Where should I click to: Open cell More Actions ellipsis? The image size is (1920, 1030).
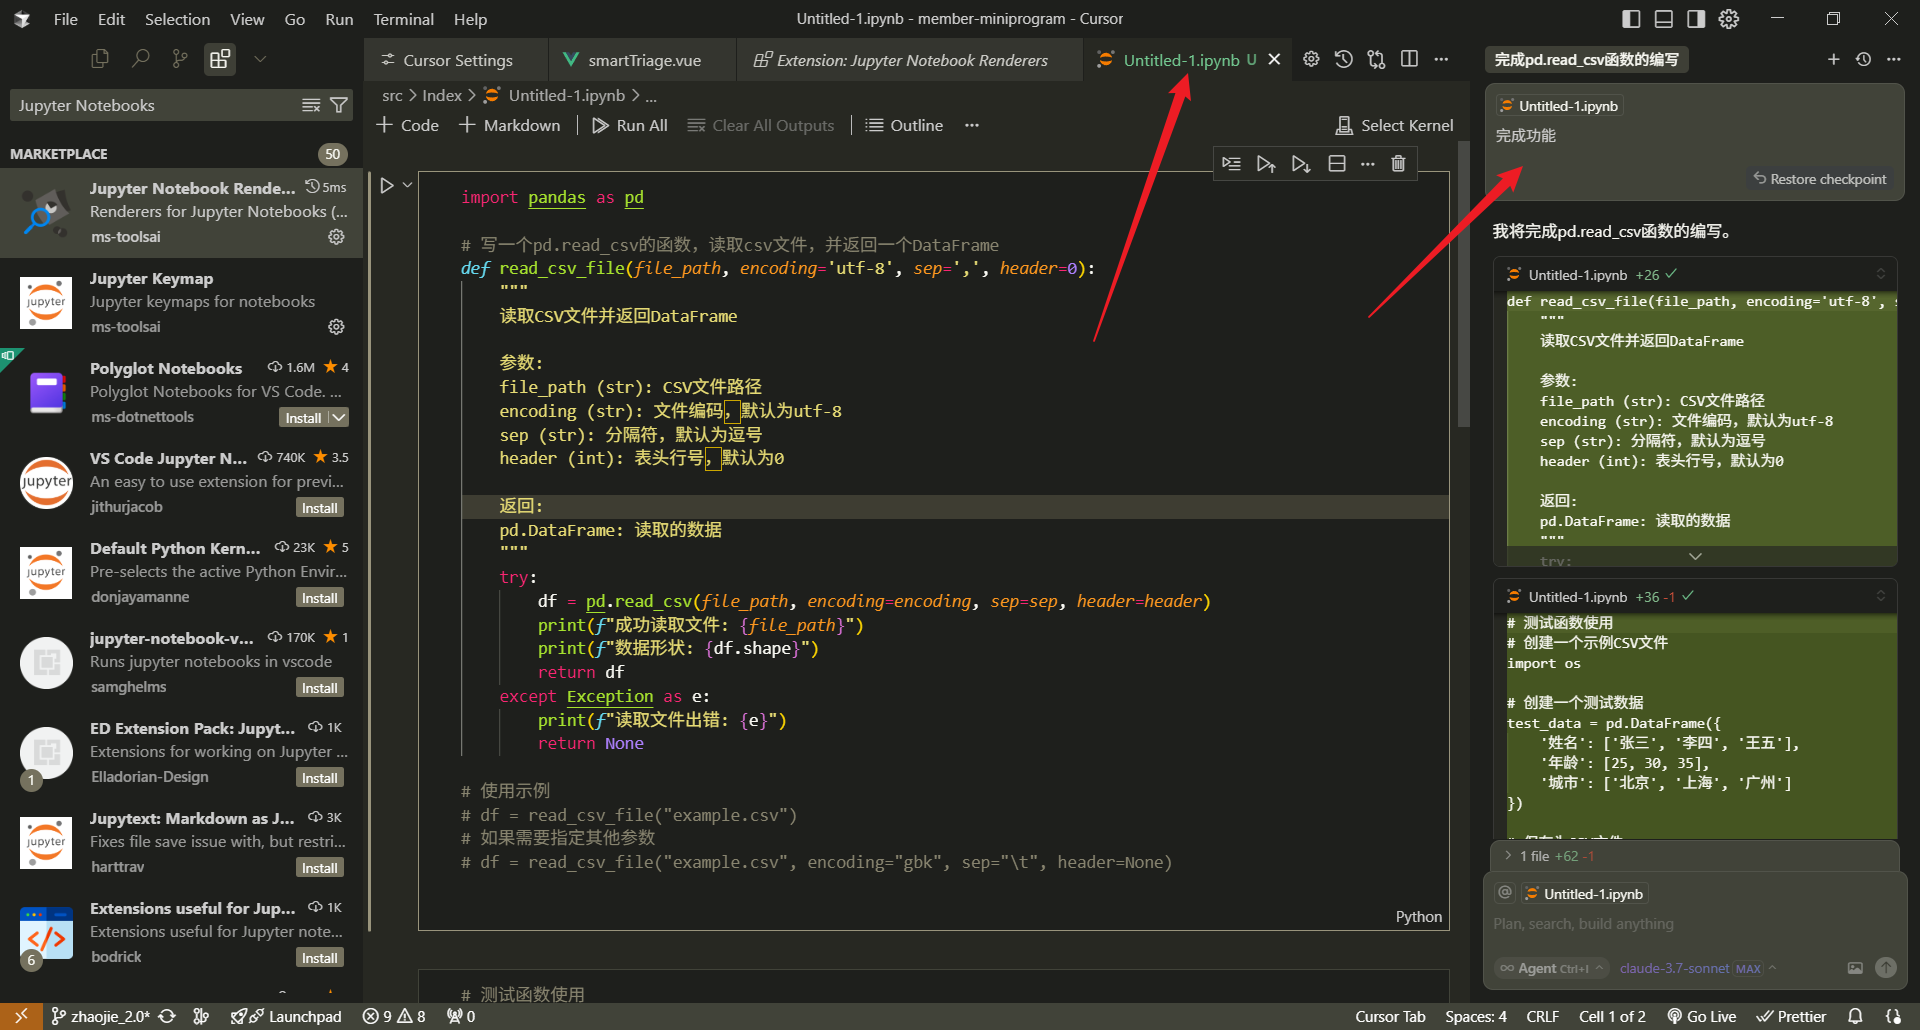point(1367,164)
